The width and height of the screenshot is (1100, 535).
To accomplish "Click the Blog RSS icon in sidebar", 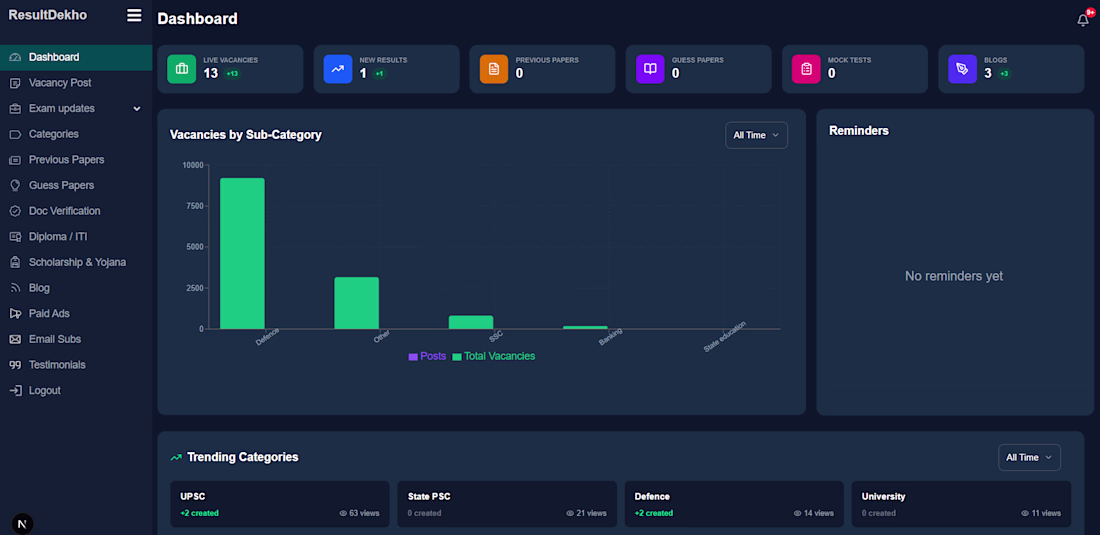I will coord(15,288).
